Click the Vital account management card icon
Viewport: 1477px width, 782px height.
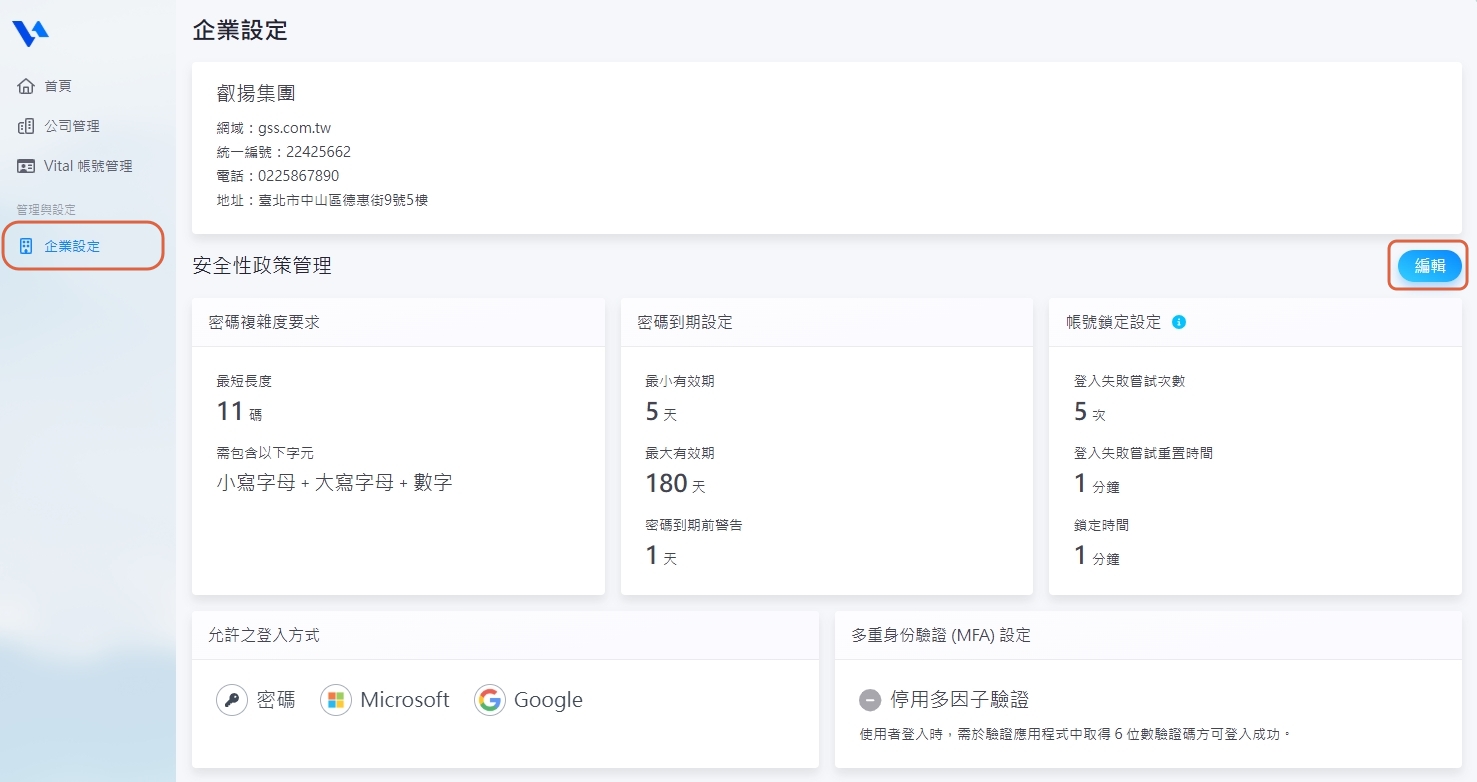[x=27, y=166]
